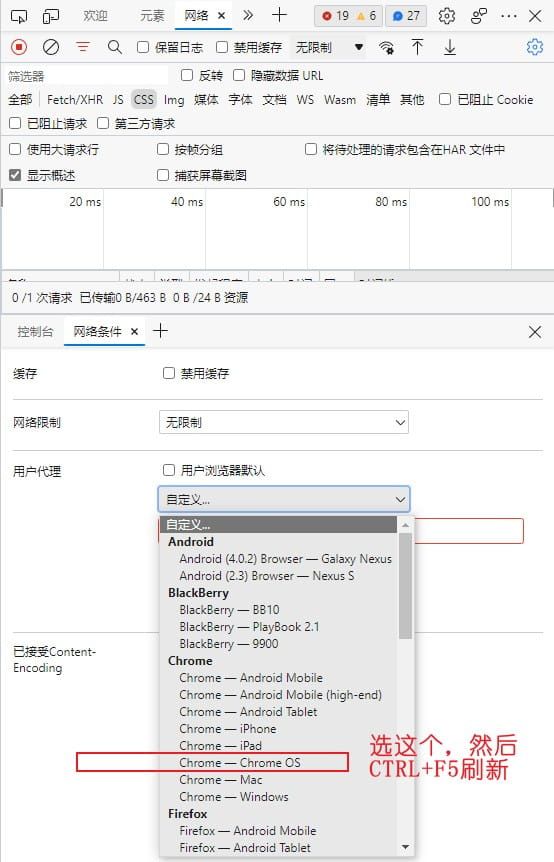
Task: Filter by JS requests
Action: pyautogui.click(x=118, y=100)
